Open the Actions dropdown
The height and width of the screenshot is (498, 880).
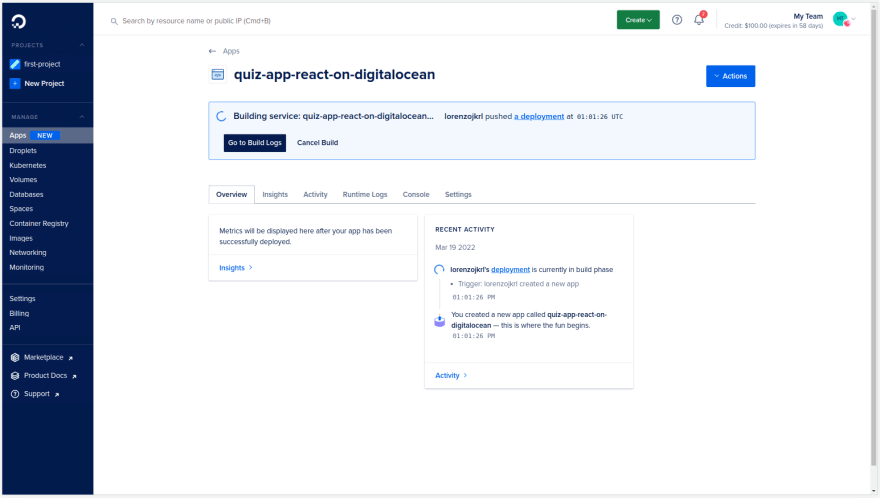(x=730, y=76)
